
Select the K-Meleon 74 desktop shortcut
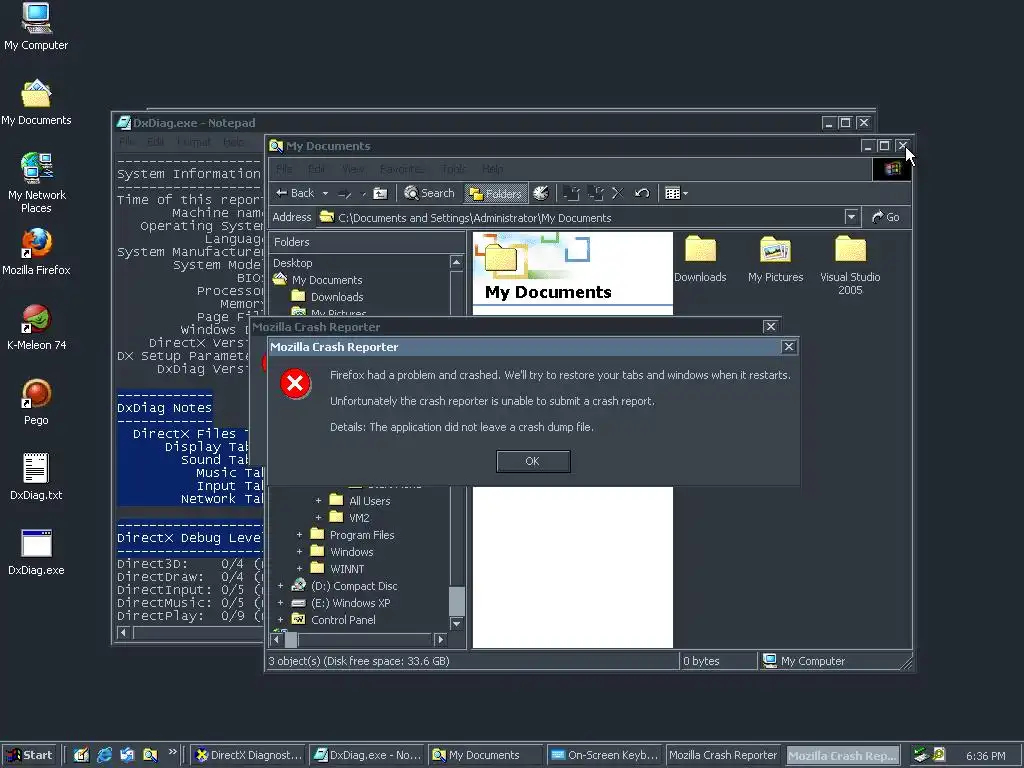point(36,327)
